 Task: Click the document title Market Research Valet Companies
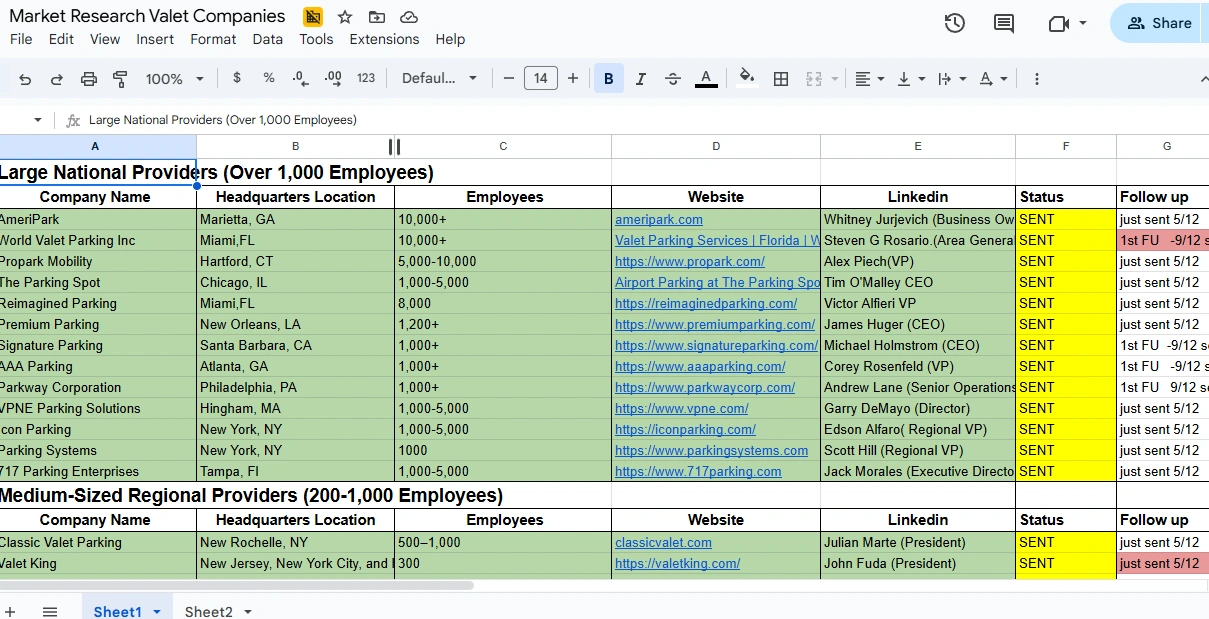147,16
